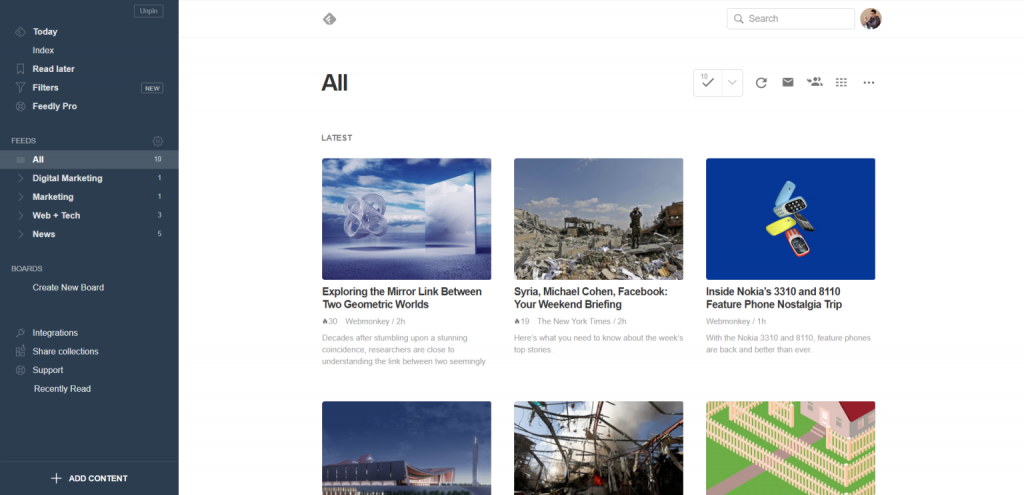This screenshot has width=1024, height=495.
Task: Click the envelope email icon
Action: pyautogui.click(x=788, y=83)
